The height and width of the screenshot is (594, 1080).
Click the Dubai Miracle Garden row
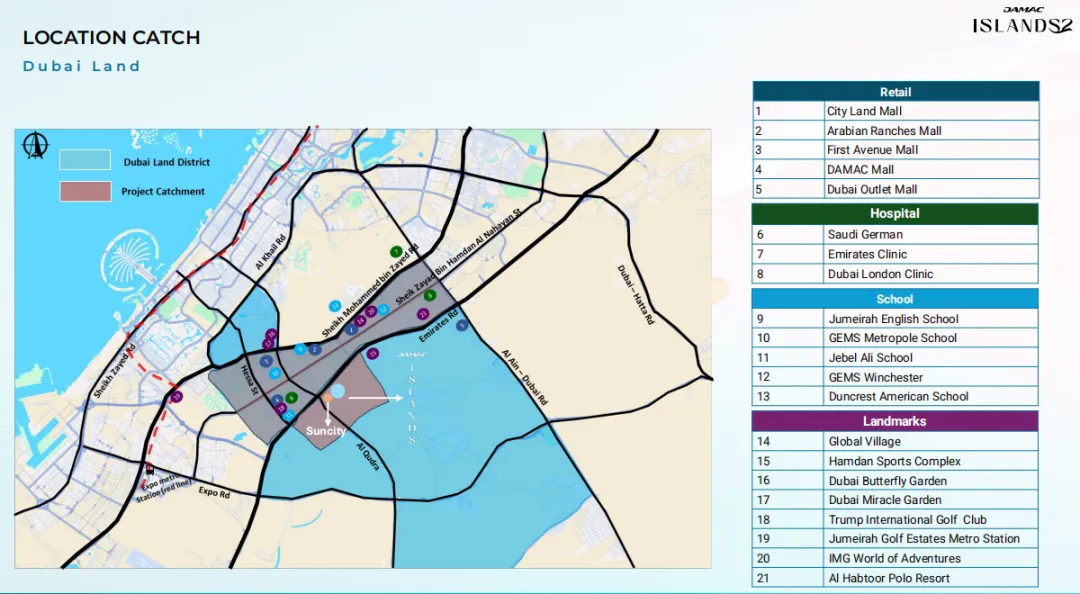click(895, 500)
